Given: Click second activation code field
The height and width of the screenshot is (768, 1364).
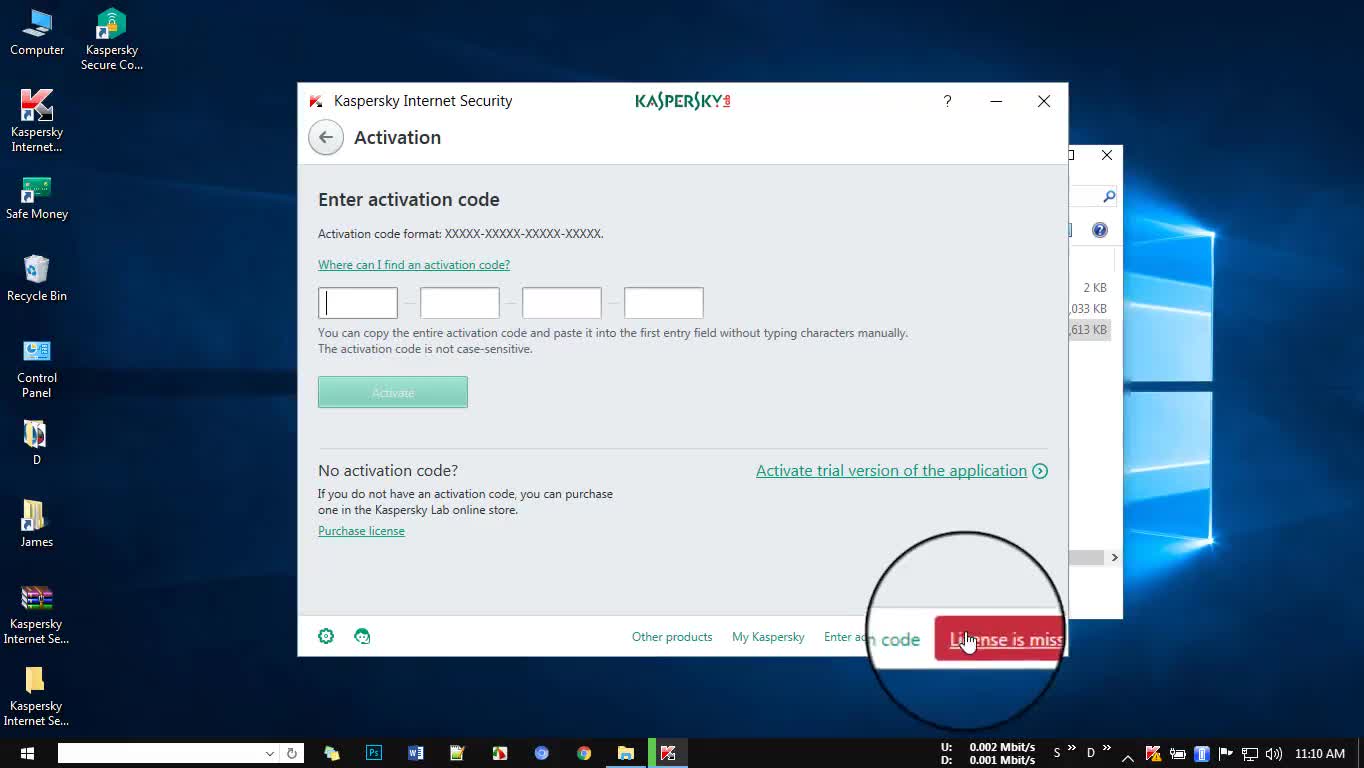Looking at the screenshot, I should [x=460, y=303].
